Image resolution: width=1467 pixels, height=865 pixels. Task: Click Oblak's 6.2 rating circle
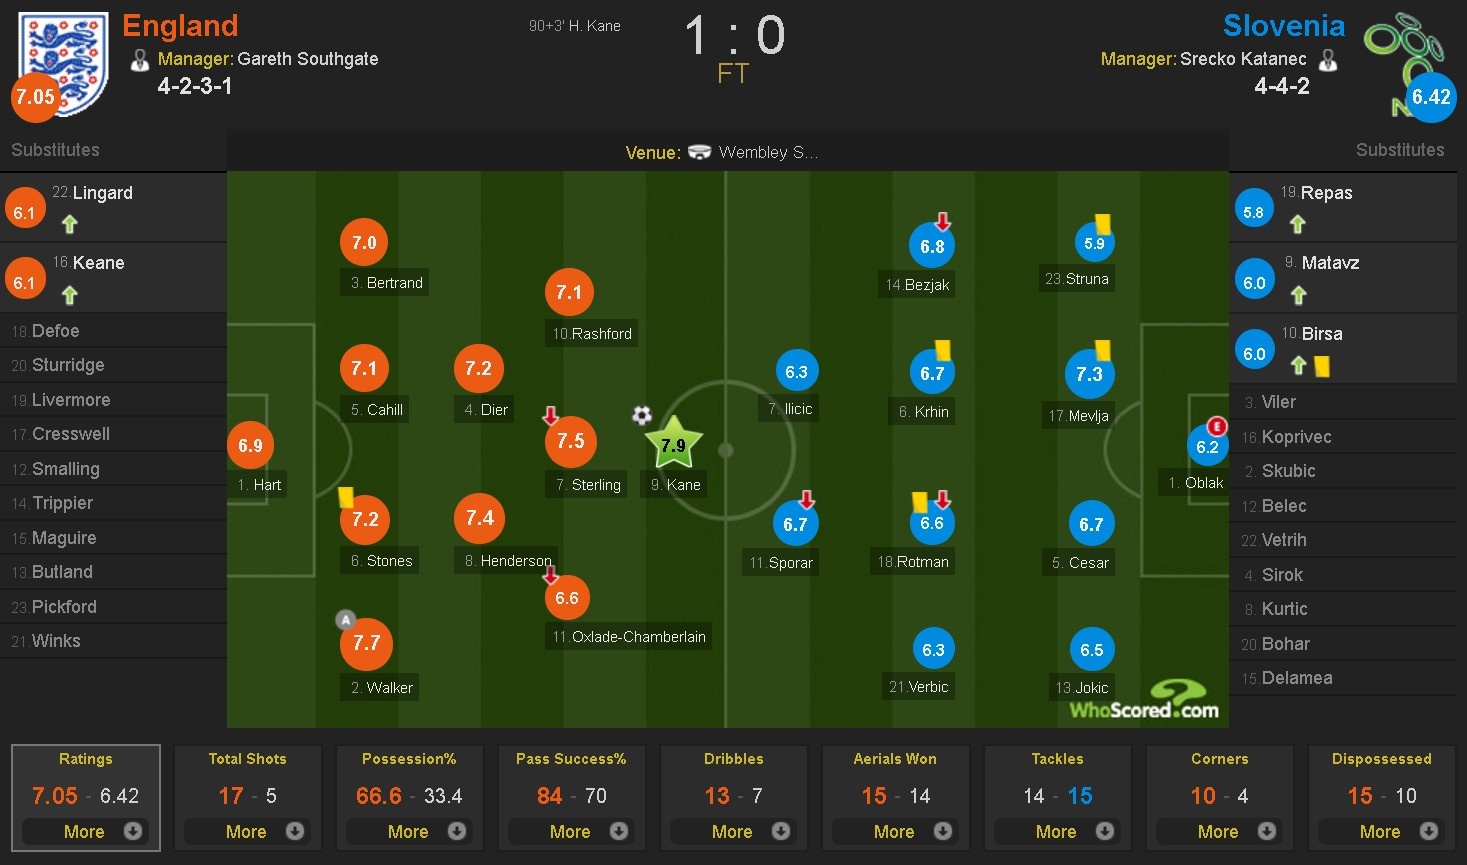(1207, 447)
